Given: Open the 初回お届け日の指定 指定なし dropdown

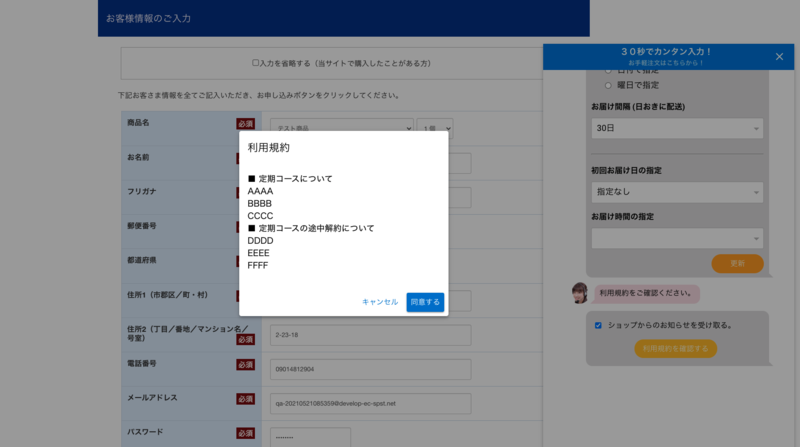Looking at the screenshot, I should point(677,192).
